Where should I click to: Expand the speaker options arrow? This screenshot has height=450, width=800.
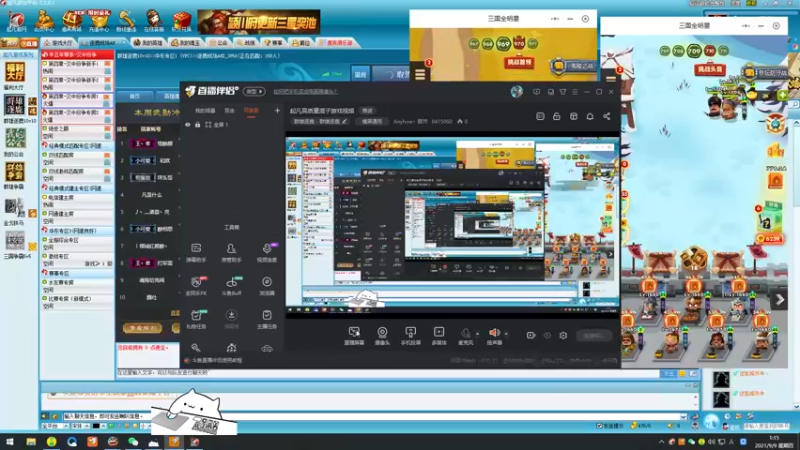coord(506,334)
